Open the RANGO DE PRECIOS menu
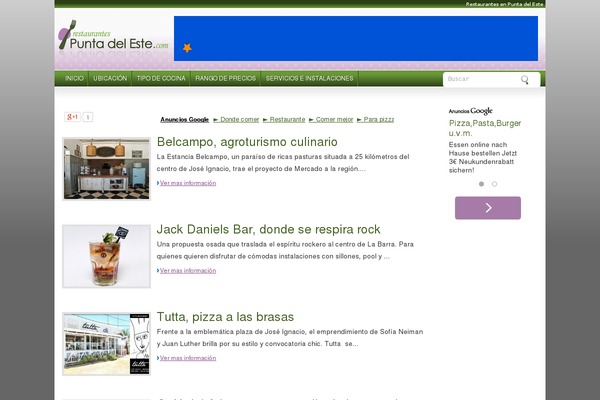 tap(225, 78)
